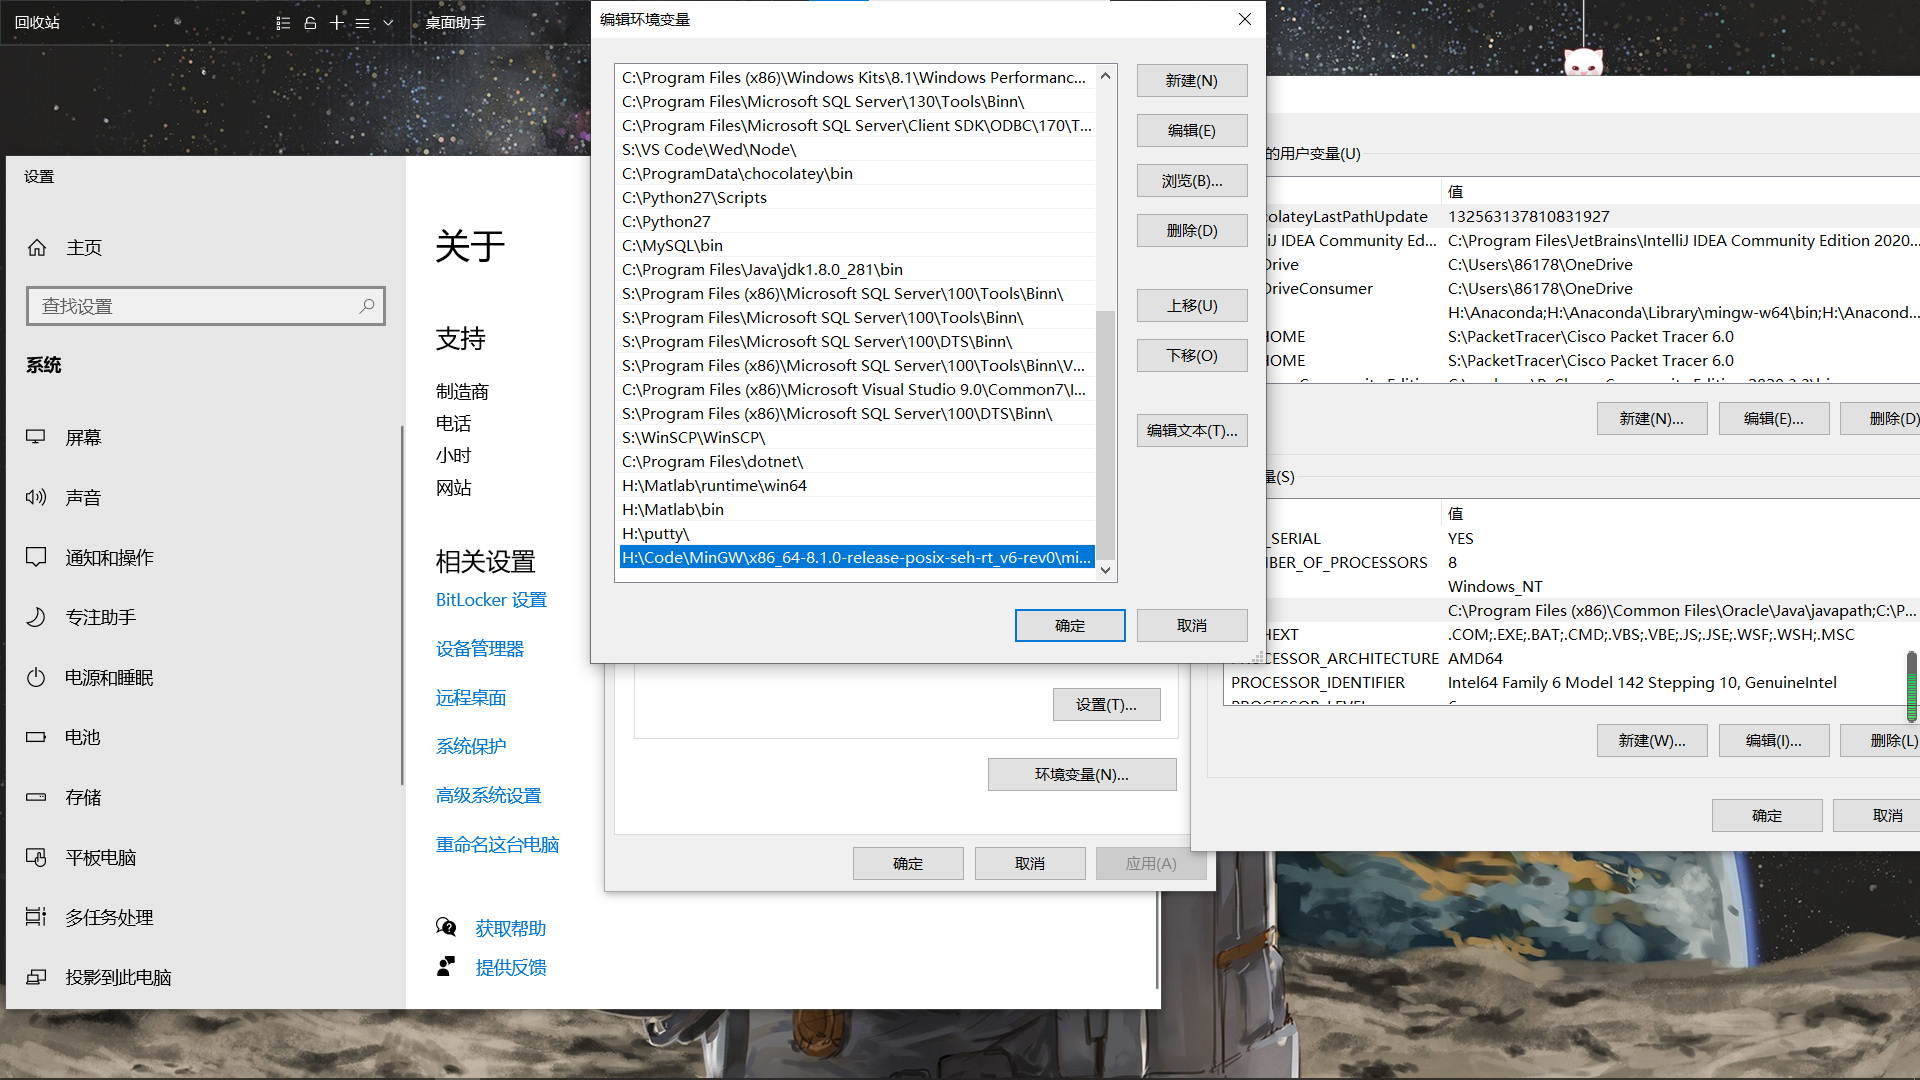Expand the chevron dropdown in desktop organizer bar
This screenshot has height=1080, width=1920.
tap(388, 23)
